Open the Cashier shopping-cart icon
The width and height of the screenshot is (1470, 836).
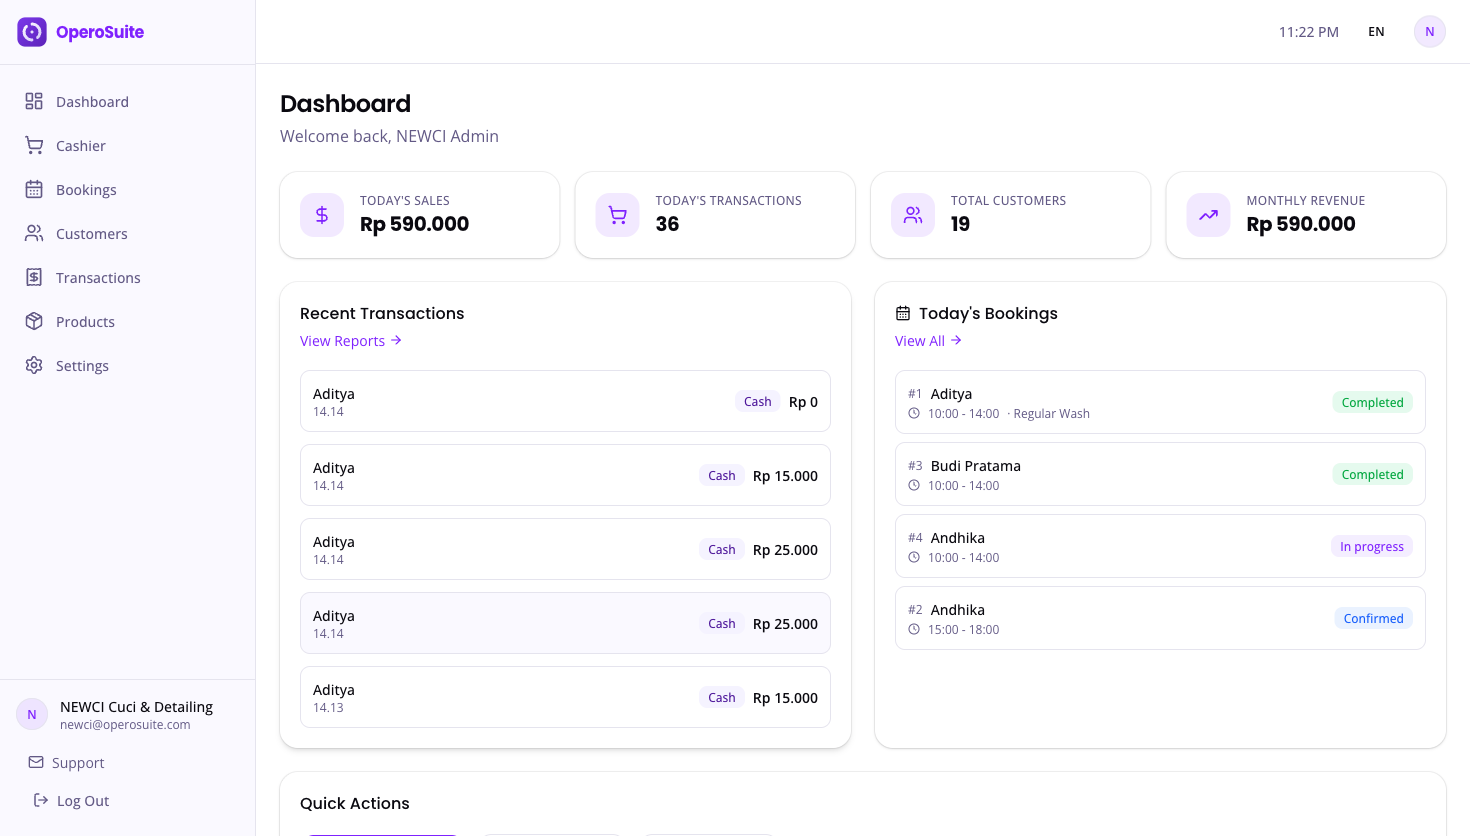tap(33, 145)
